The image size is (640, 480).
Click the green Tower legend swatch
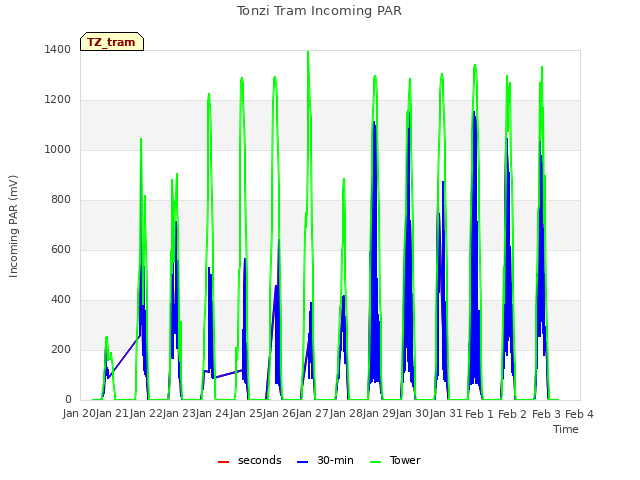point(375,462)
